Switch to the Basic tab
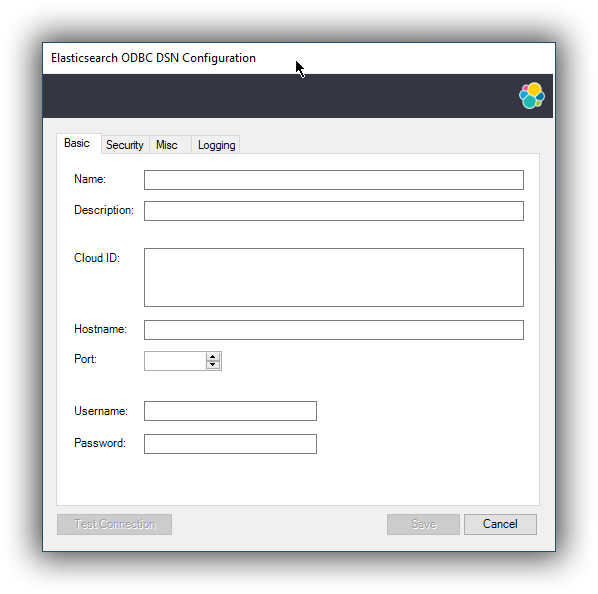 [79, 143]
